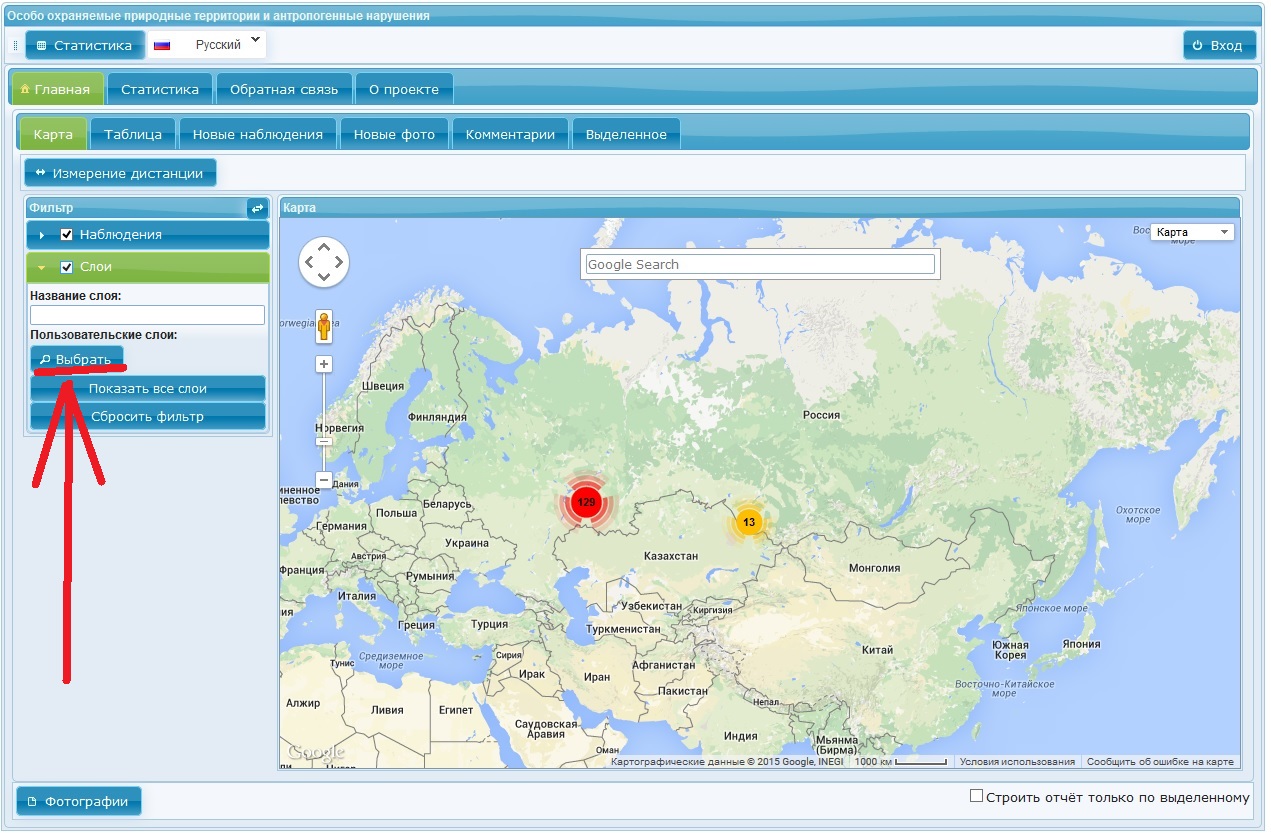
Task: Click the filter panel swap arrows icon
Action: point(257,208)
